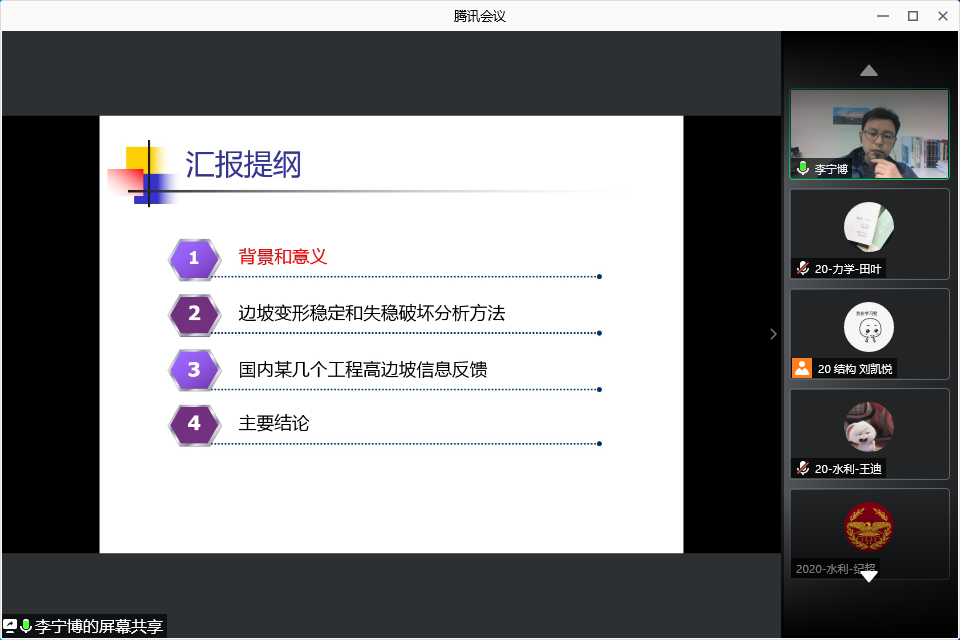Screen dimensions: 960x640
Task: Maximize the 腾讯会议 window
Action: tap(912, 15)
